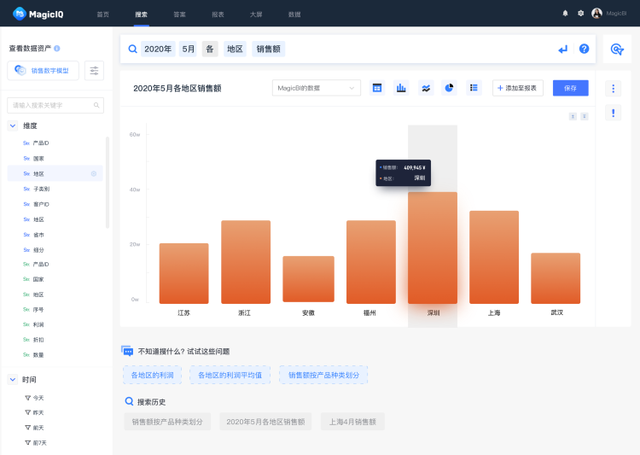Click the blue help question mark icon
This screenshot has height=455, width=640.
584,49
